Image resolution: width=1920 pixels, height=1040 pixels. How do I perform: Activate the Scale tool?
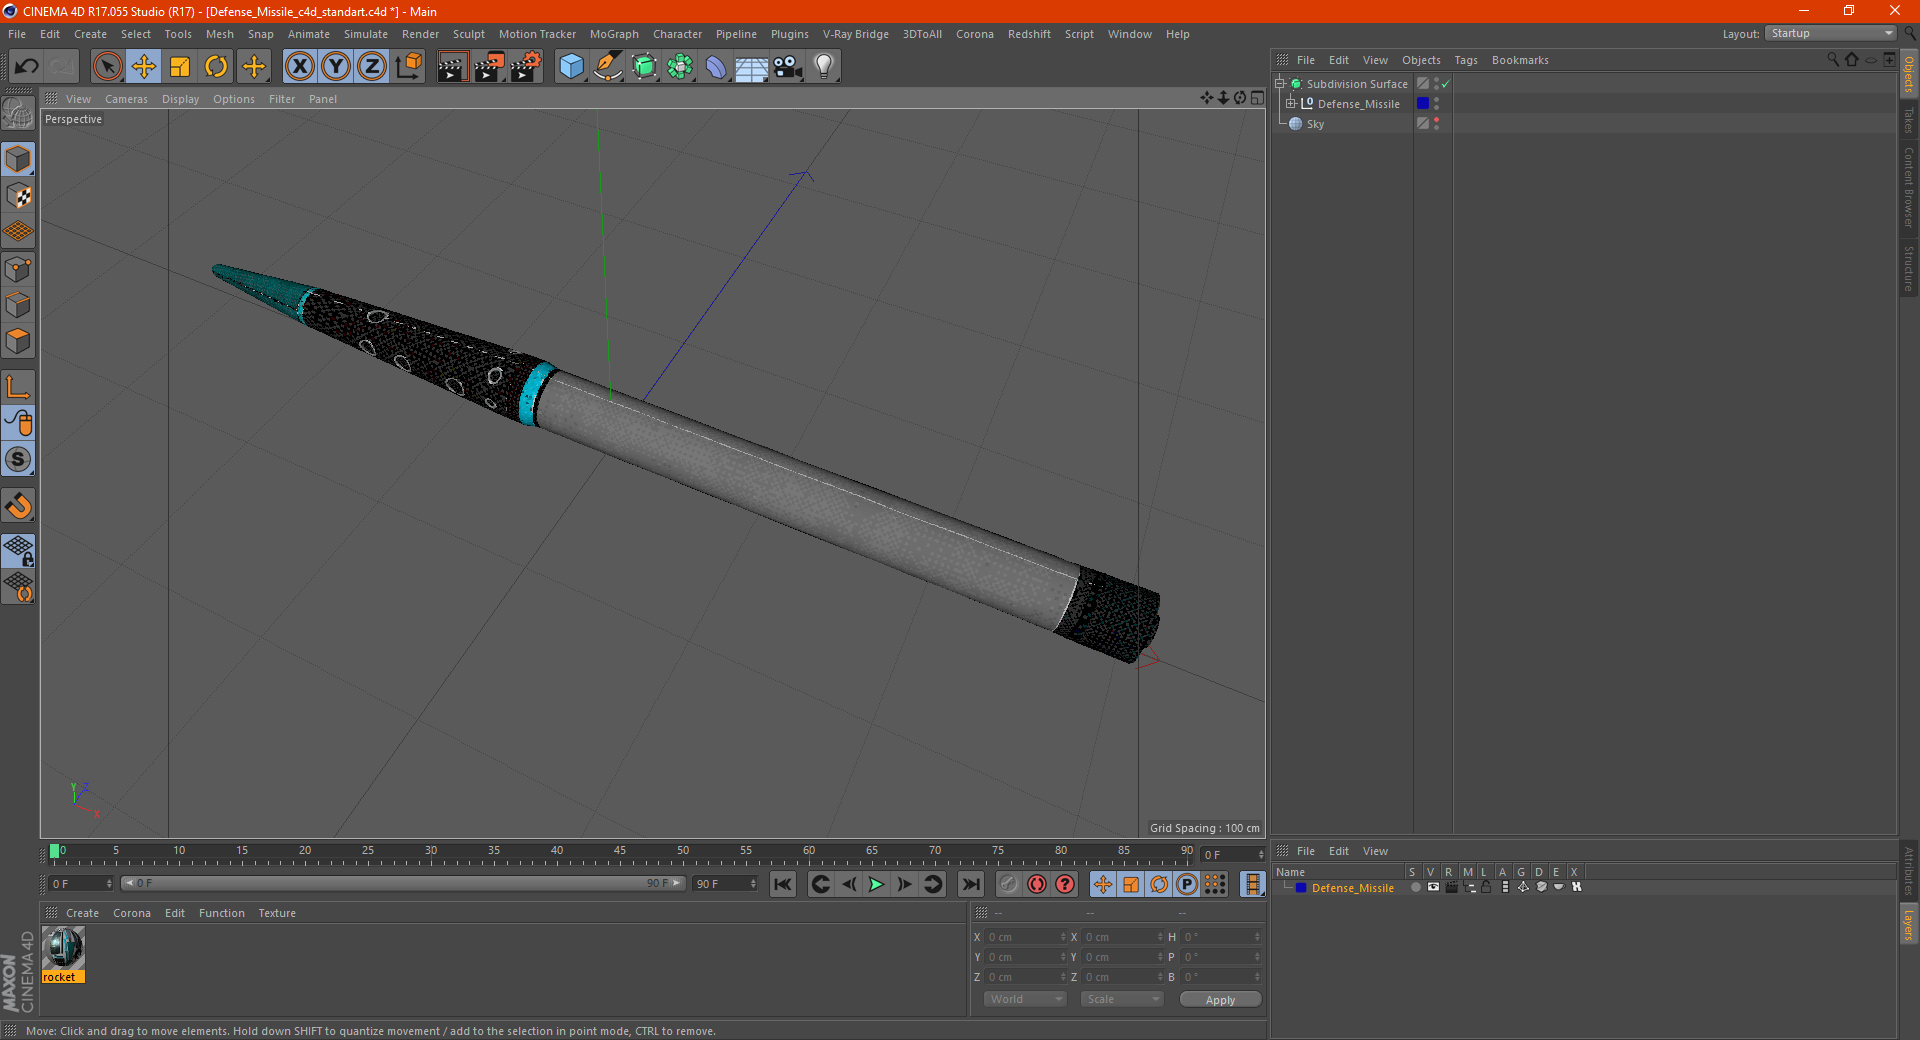coord(180,67)
